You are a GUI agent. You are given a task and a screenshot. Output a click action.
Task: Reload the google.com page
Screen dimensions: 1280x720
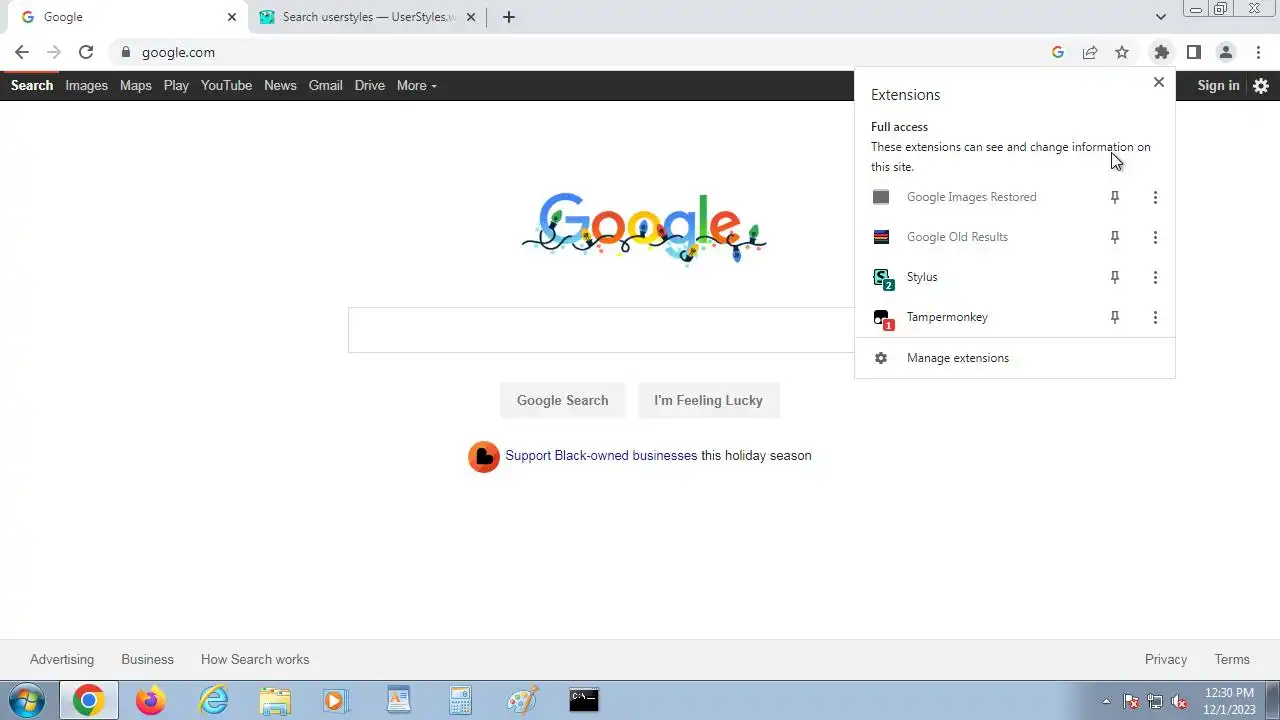click(x=86, y=52)
